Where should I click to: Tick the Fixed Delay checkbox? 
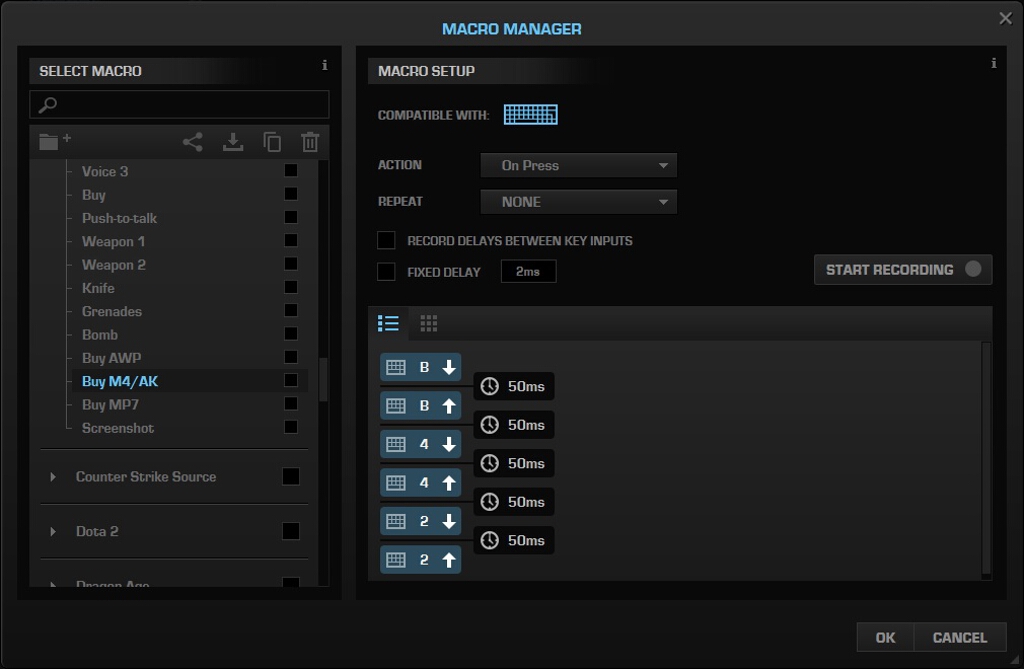386,271
